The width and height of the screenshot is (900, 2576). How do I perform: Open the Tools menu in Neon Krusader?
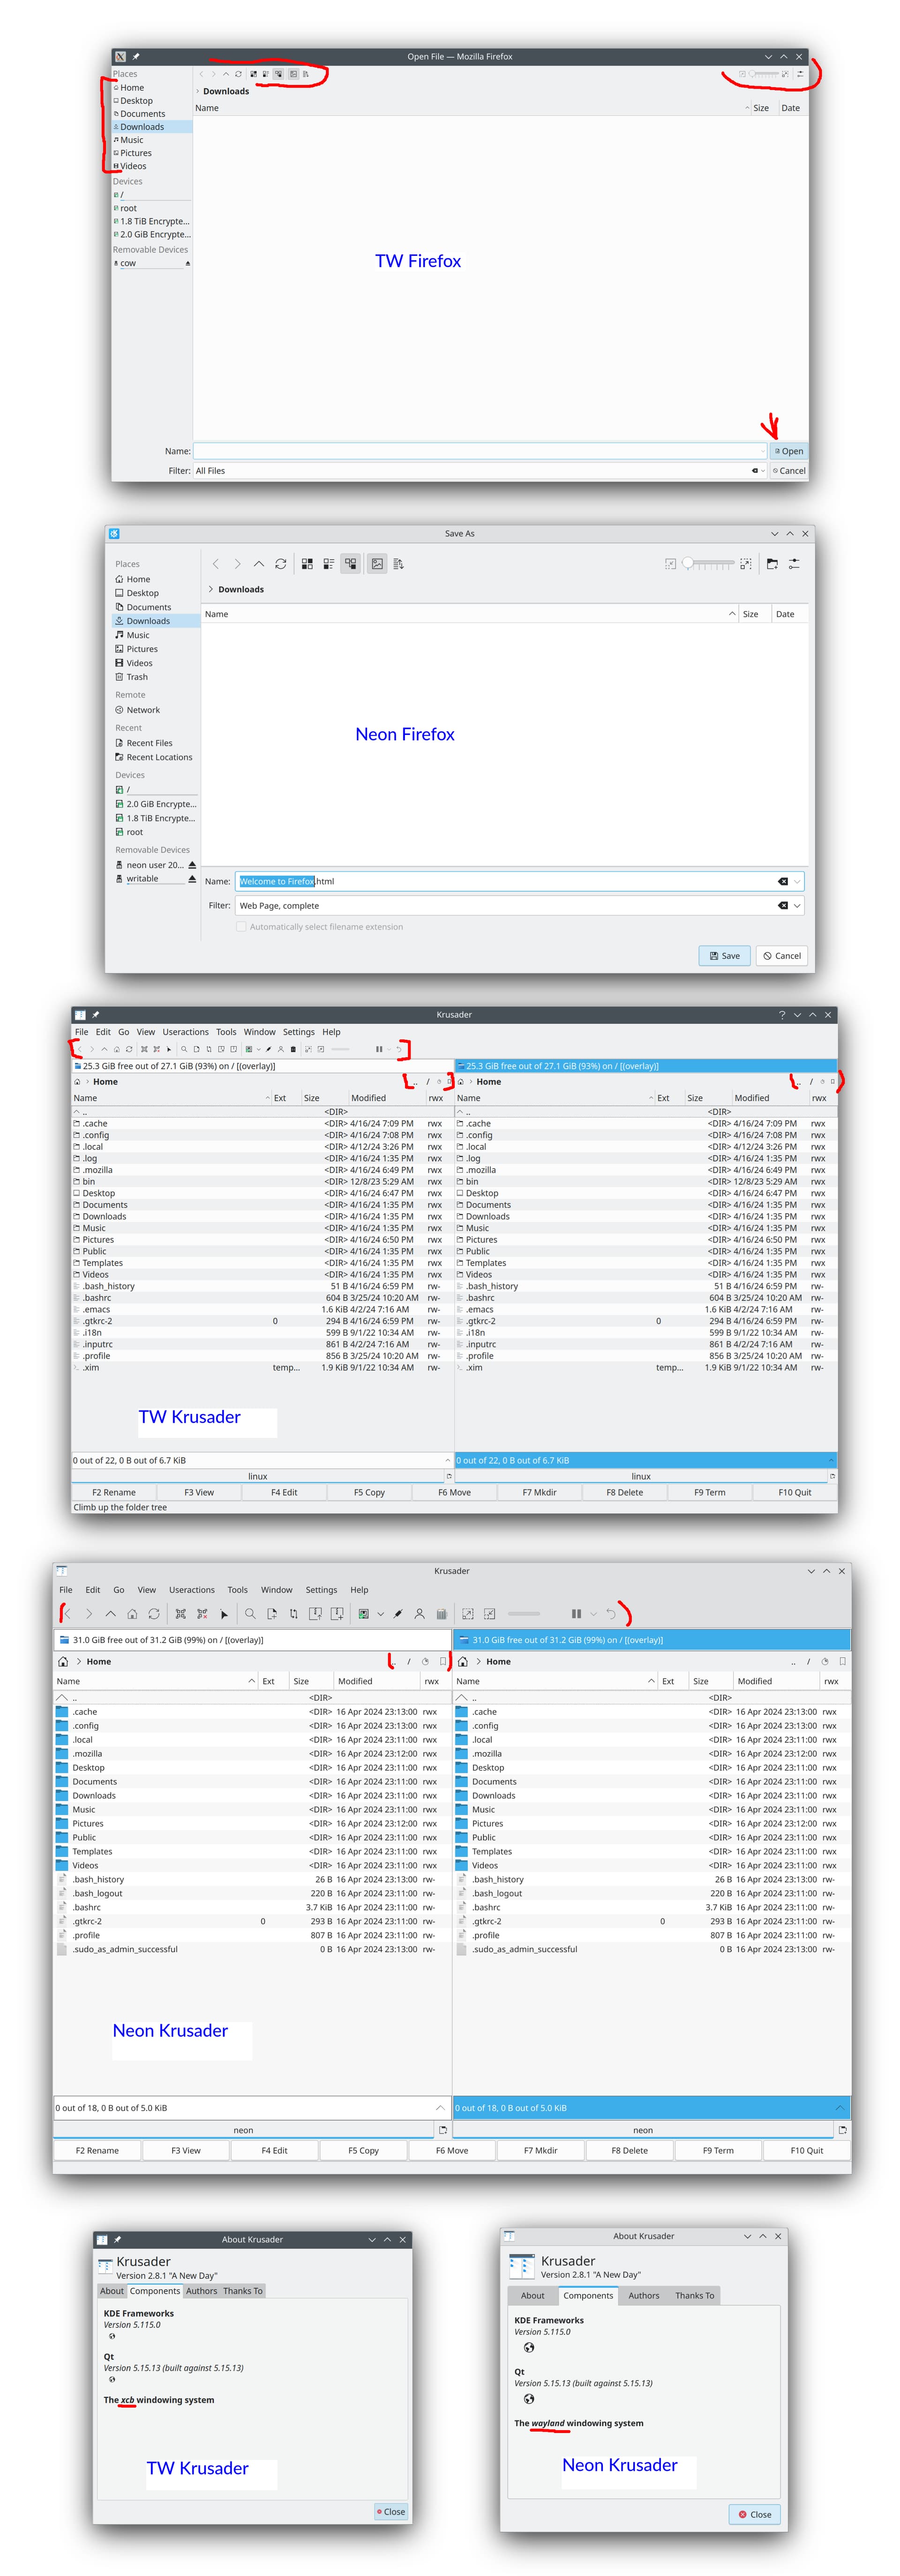coord(237,1590)
